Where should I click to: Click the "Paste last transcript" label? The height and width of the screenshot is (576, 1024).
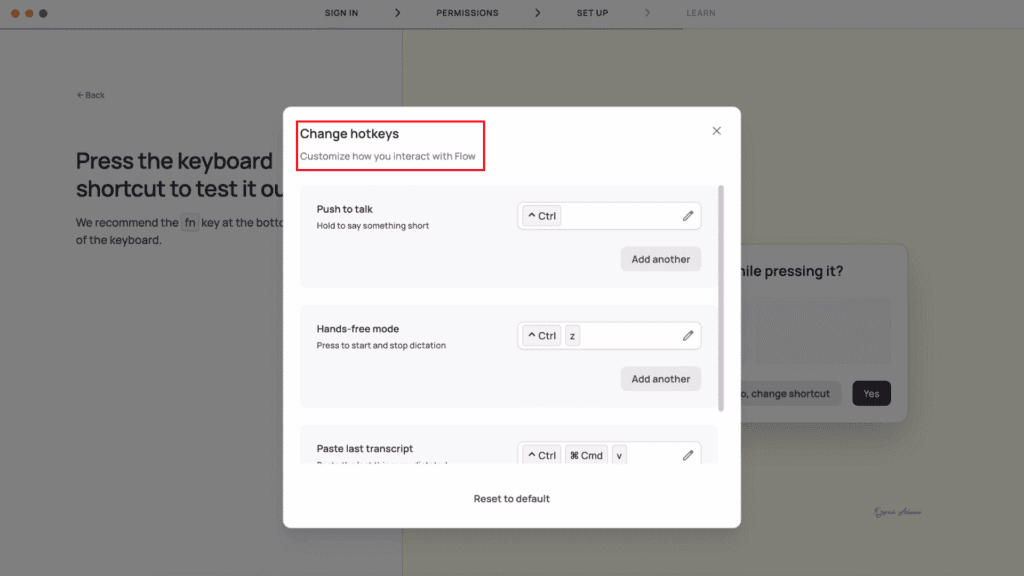365,449
